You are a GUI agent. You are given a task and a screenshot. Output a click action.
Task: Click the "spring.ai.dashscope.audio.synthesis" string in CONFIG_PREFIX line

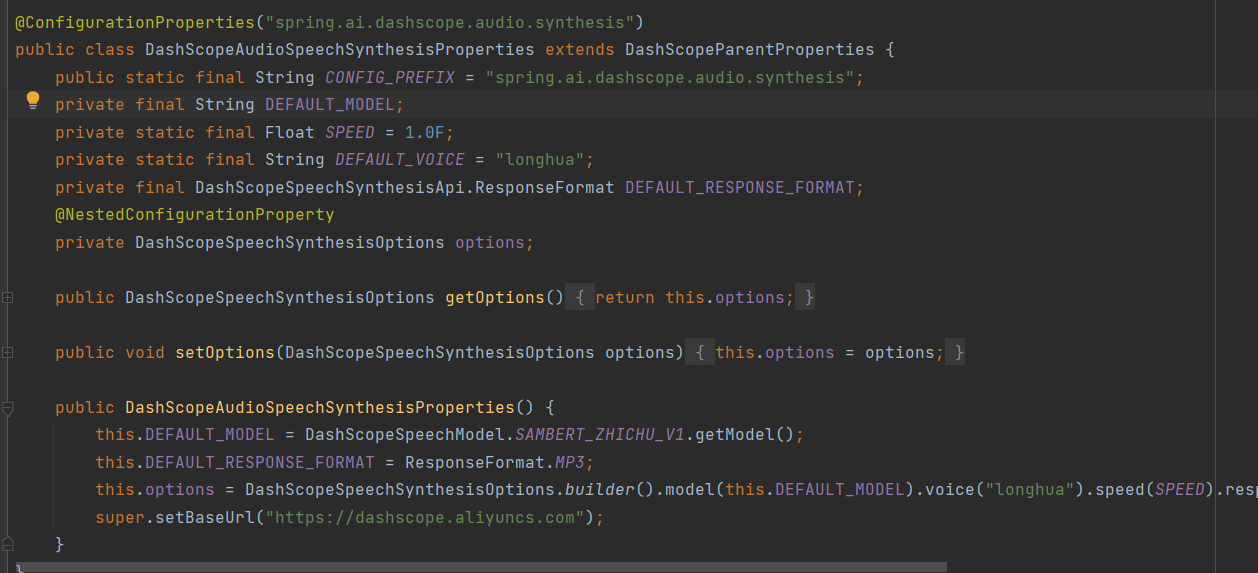click(670, 77)
